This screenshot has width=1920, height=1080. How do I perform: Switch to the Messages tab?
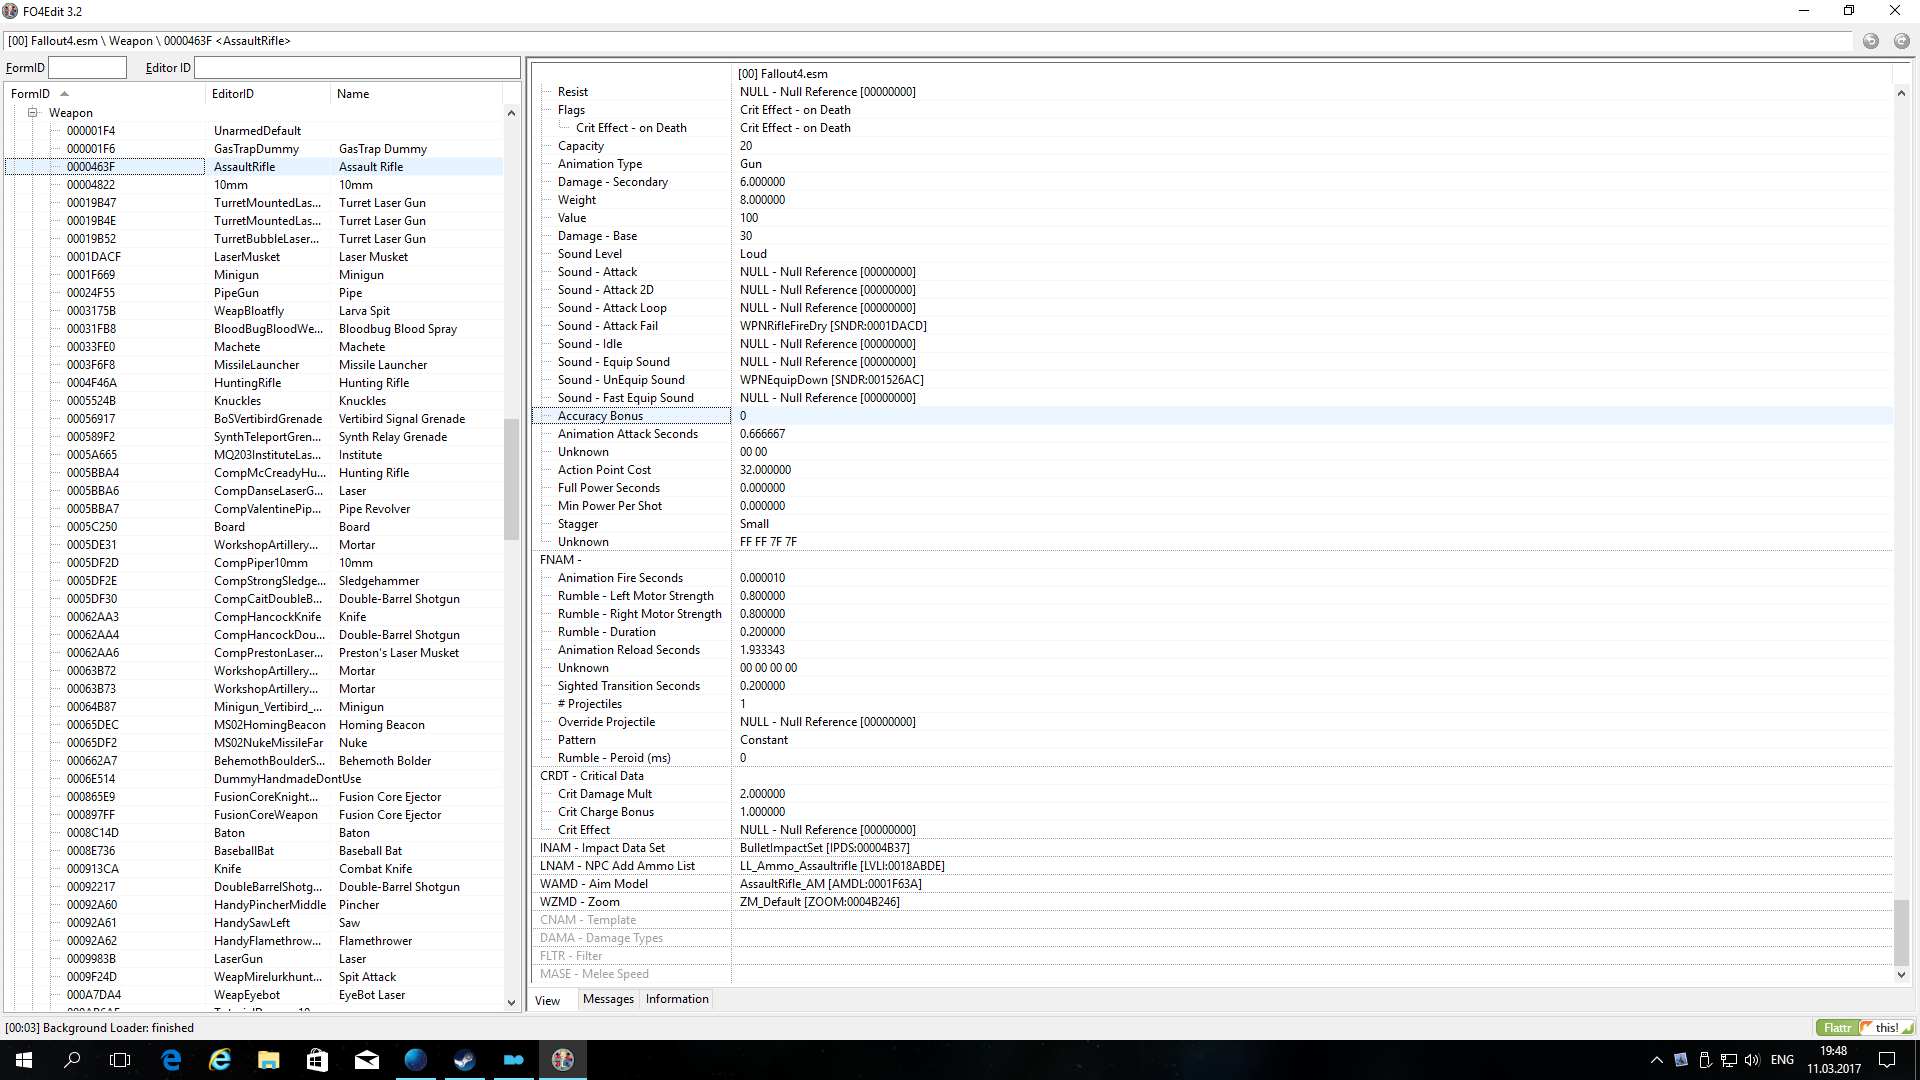608,999
